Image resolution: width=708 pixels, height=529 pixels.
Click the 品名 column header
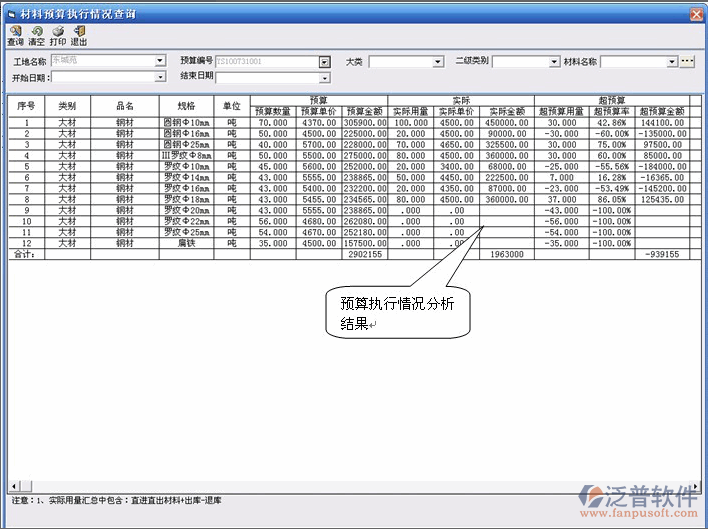pos(124,106)
